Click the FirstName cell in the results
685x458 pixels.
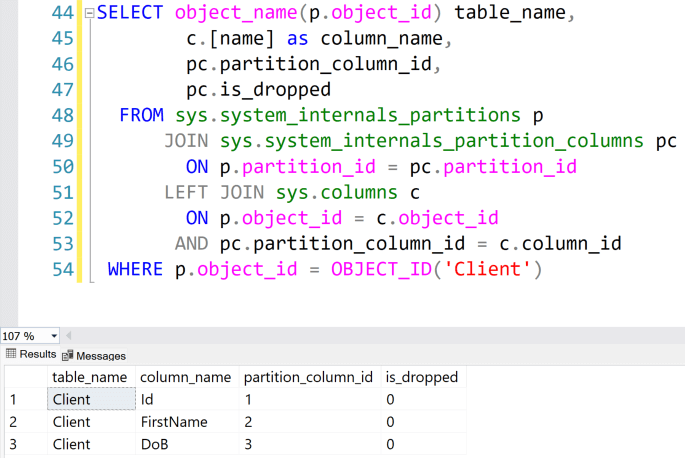click(174, 421)
